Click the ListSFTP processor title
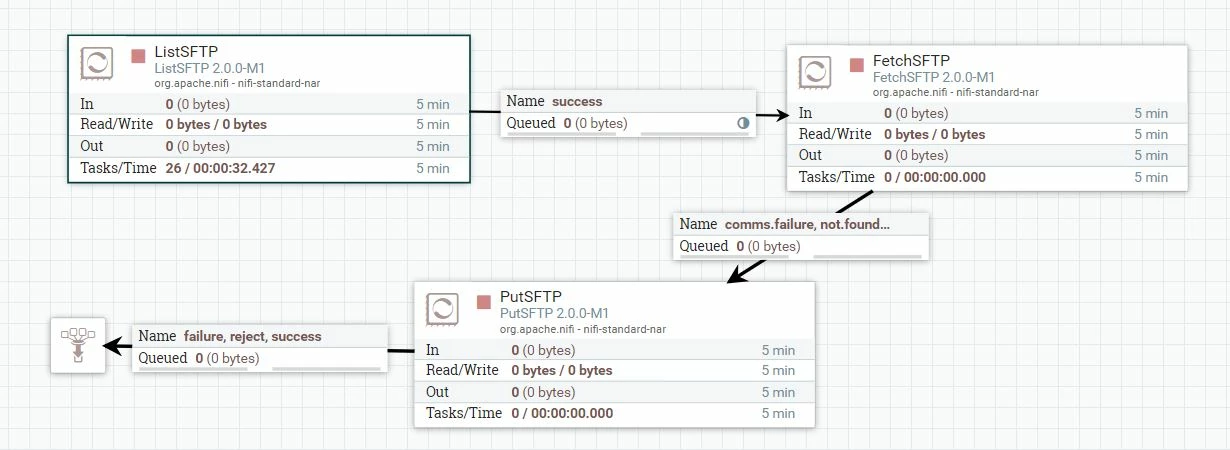Screen dimensions: 1230x450 (x=187, y=53)
